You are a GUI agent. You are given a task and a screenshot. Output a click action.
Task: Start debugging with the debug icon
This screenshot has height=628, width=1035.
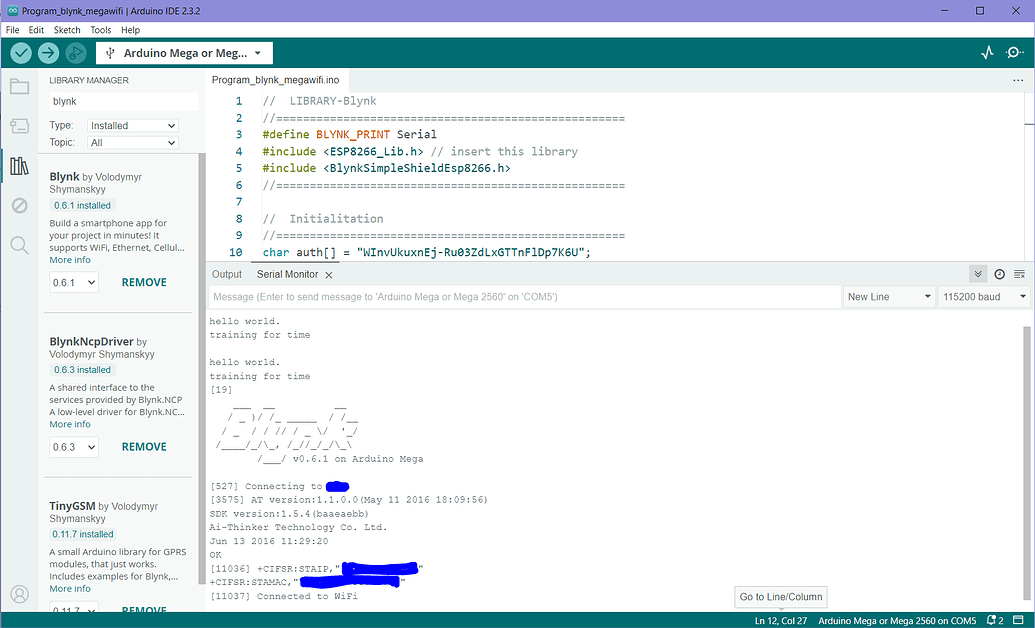pyautogui.click(x=76, y=53)
